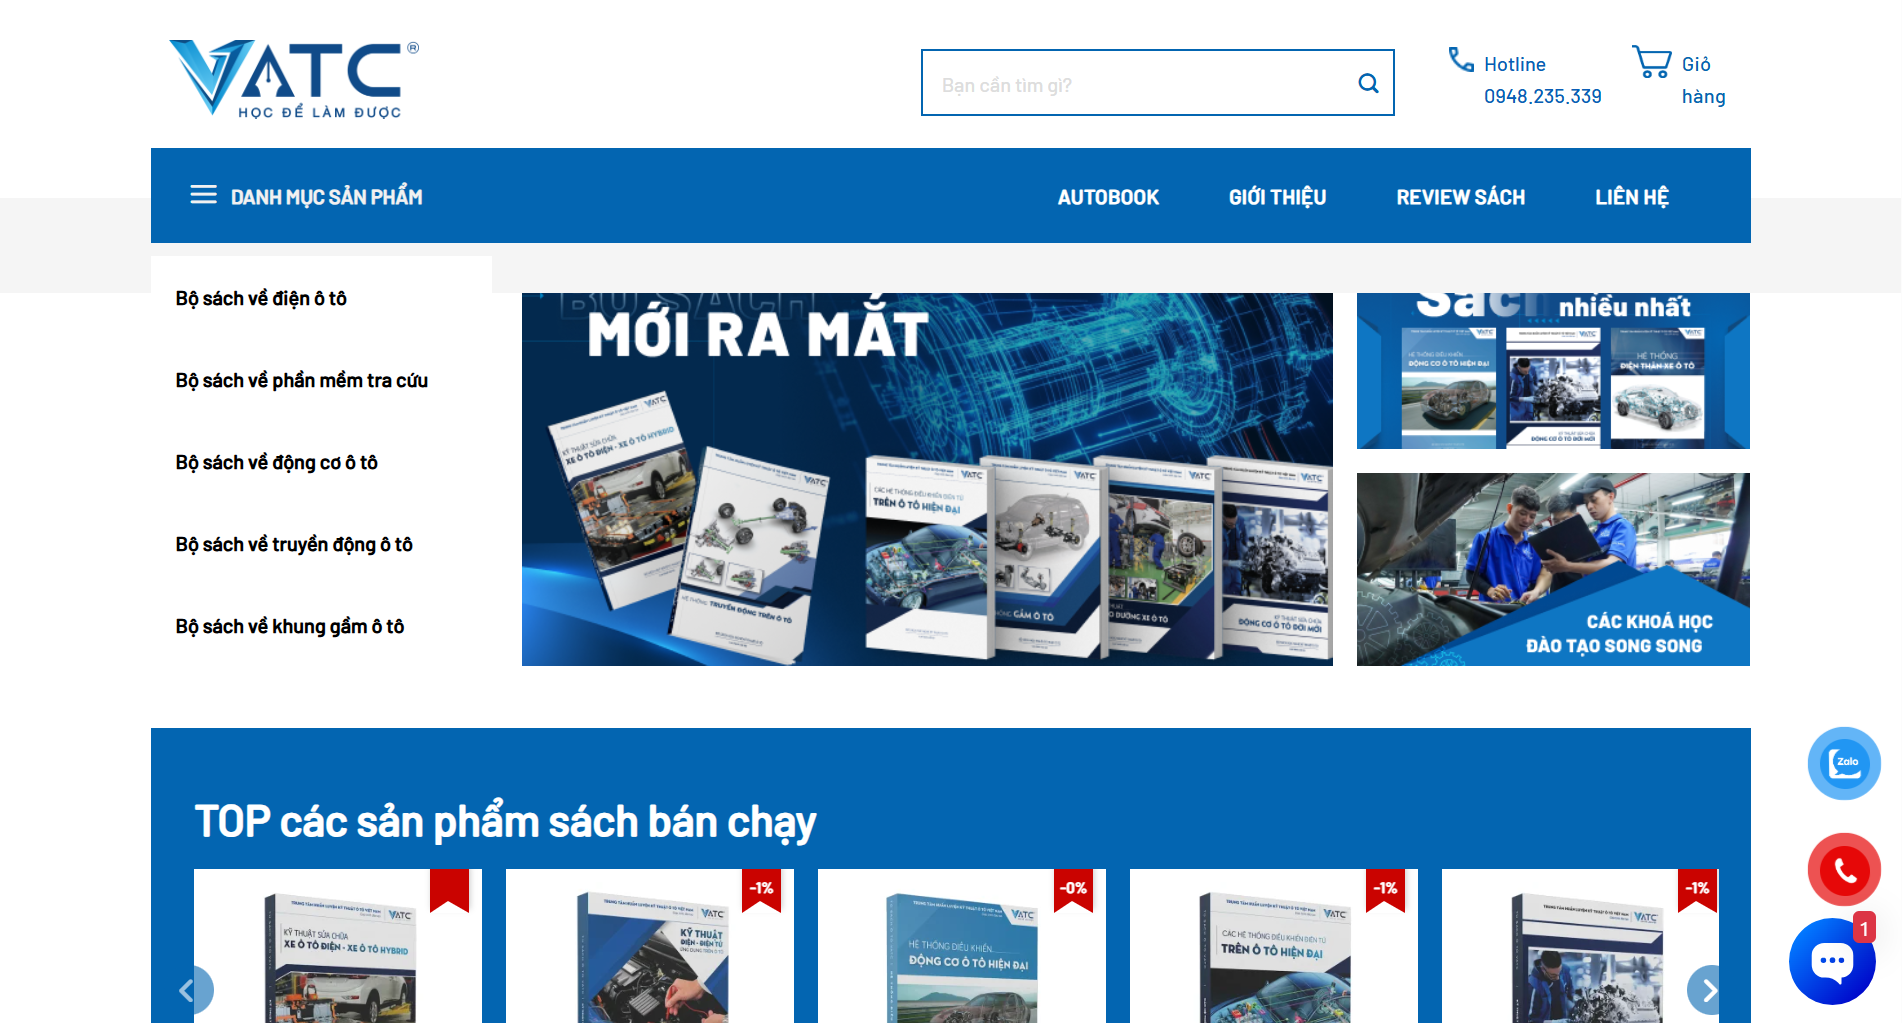Select Bộ sách về điện ô tô
The image size is (1902, 1023).
pos(261,299)
